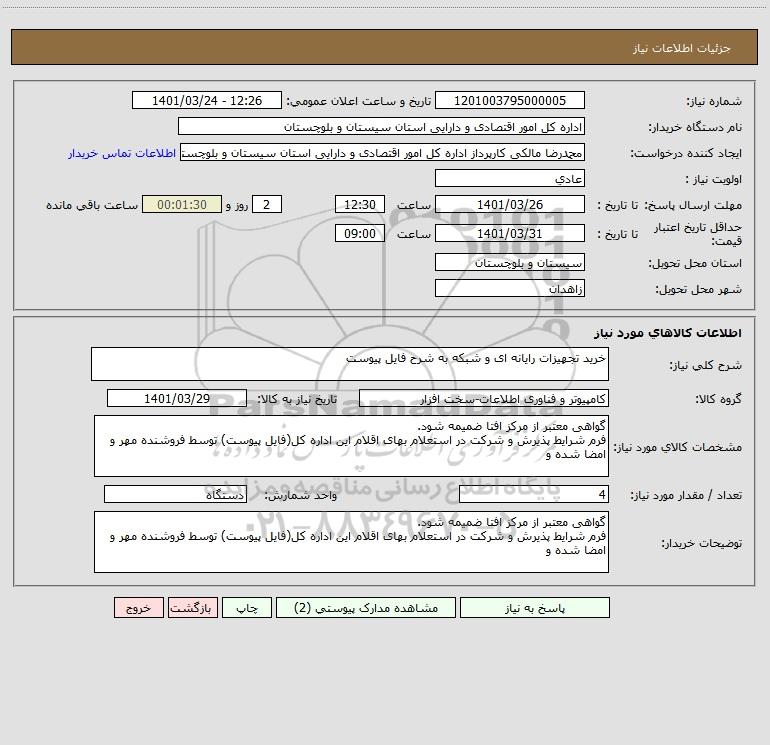Click the buyer notes text area

coord(351,542)
